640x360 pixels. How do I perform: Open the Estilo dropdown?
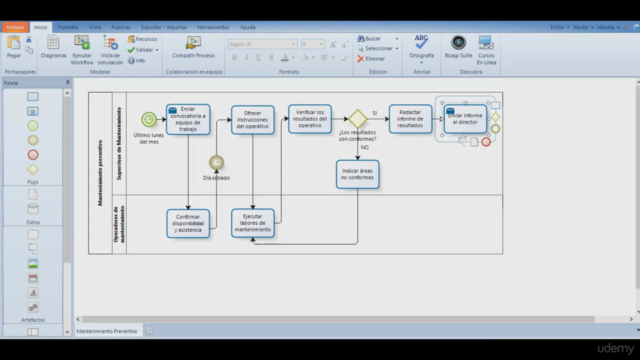click(559, 27)
